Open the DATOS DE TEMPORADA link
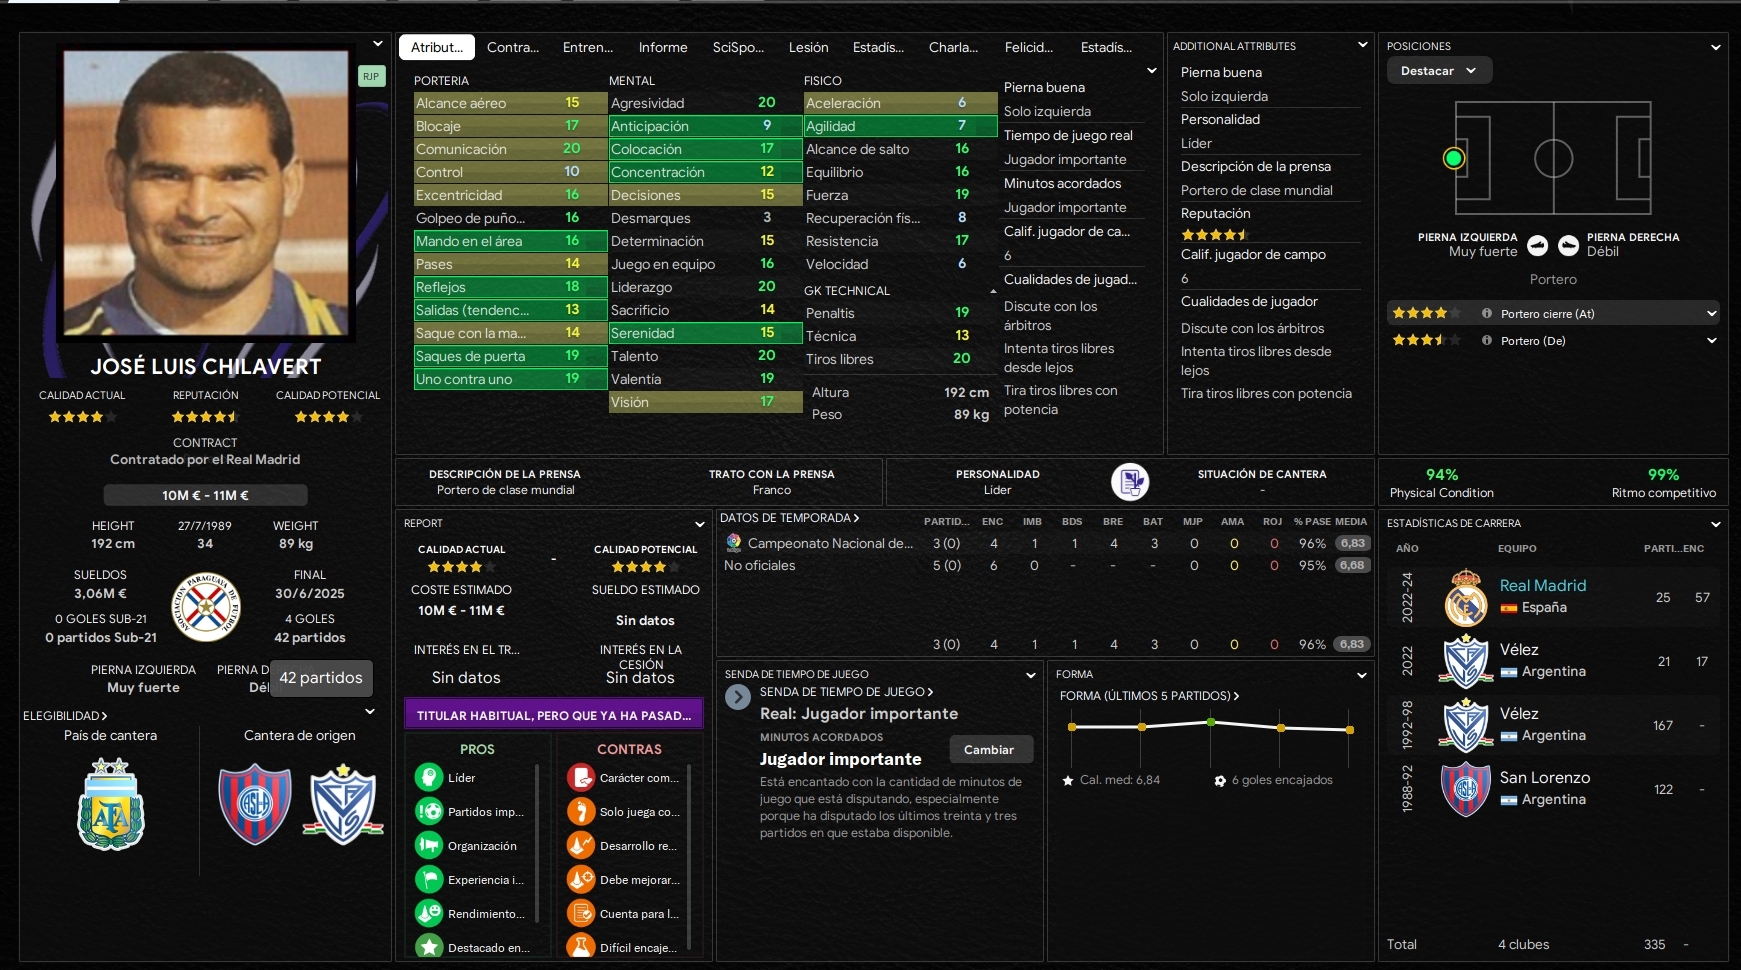Viewport: 1741px width, 970px height. (789, 518)
